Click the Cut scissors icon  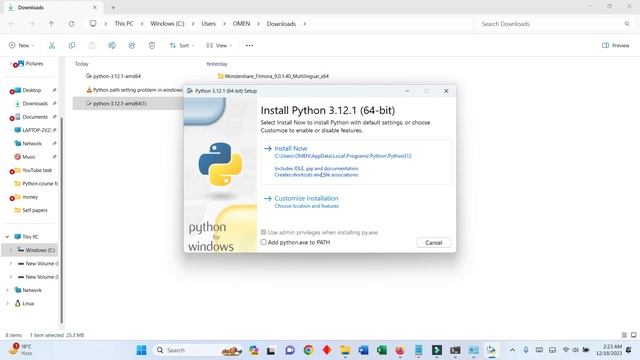(52, 45)
